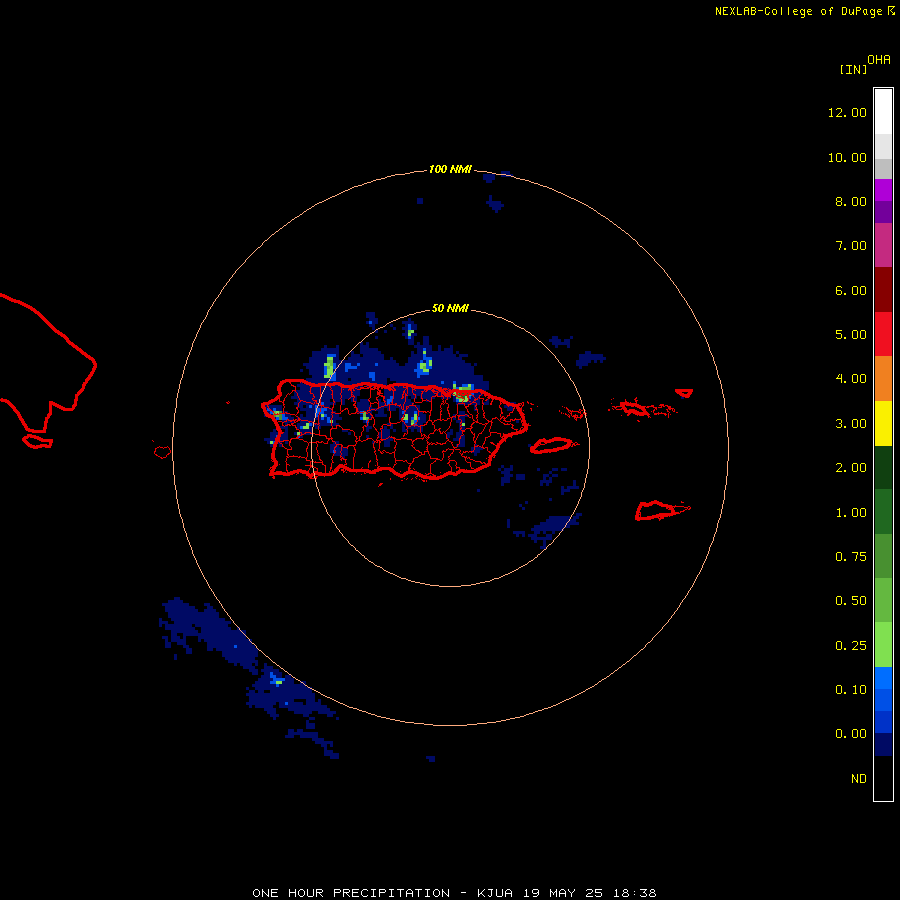
Task: Pick the light green swatch at 0.25
Action: point(883,645)
